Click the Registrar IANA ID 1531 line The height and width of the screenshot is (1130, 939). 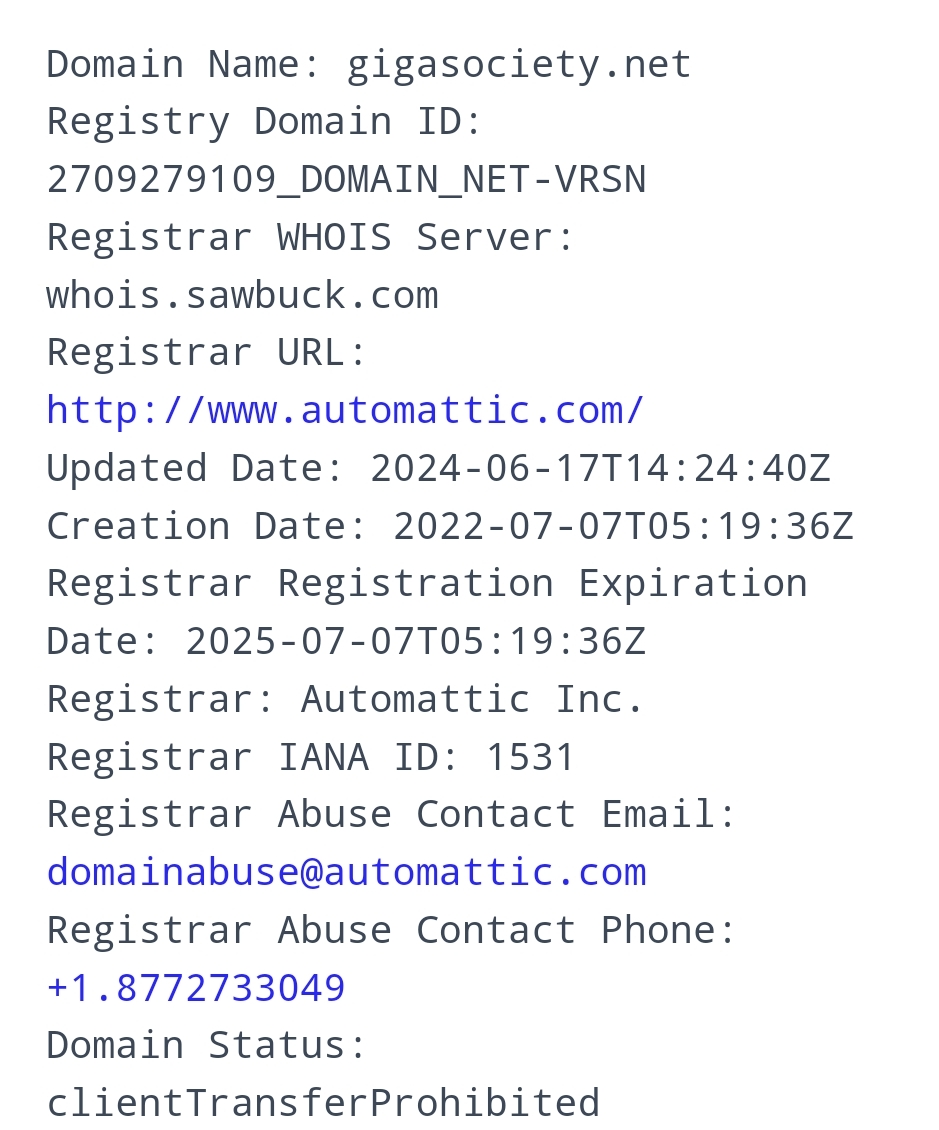click(311, 757)
